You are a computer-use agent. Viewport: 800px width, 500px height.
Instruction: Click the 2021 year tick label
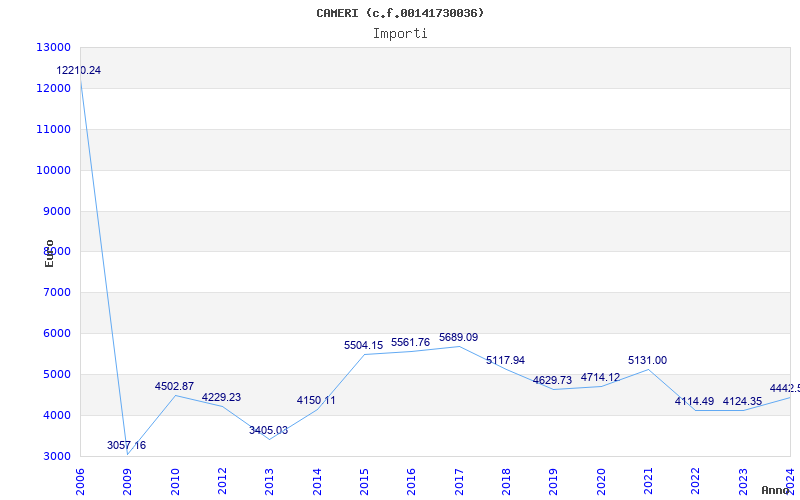[647, 482]
